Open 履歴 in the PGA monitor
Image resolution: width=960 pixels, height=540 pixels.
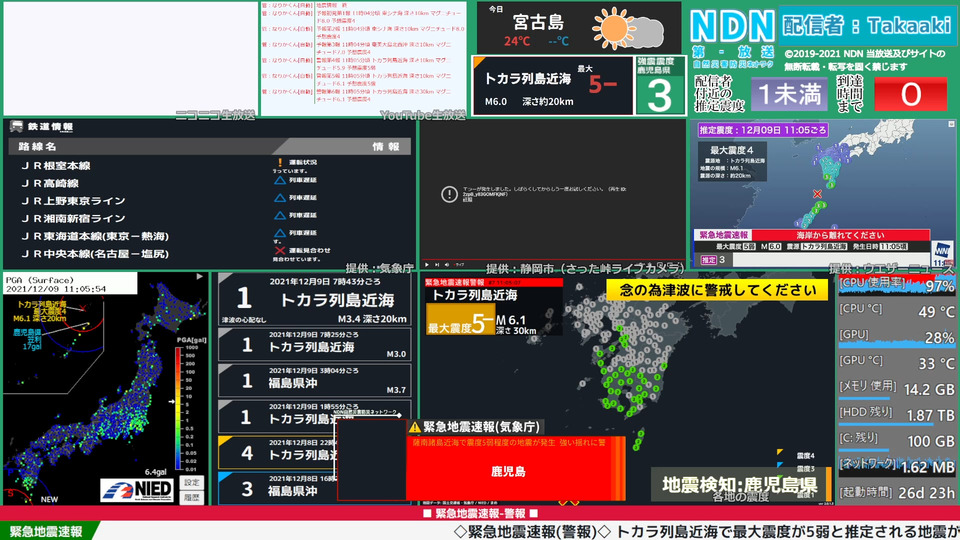[x=192, y=498]
